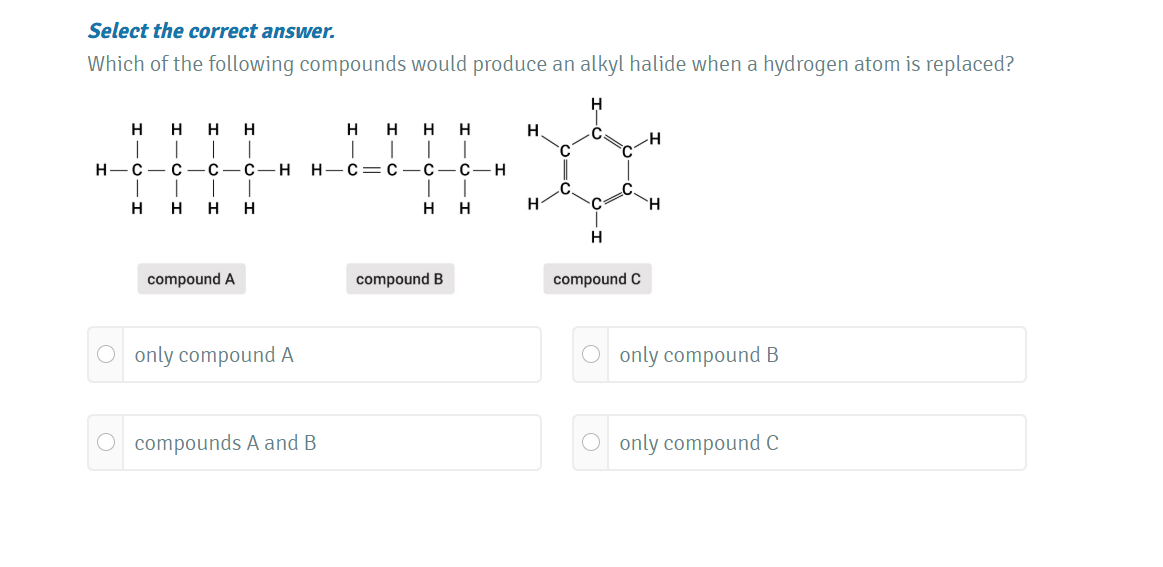Screen dimensions: 1163x567
Task: Click the "compounds A and B" answer text
Action: click(225, 443)
